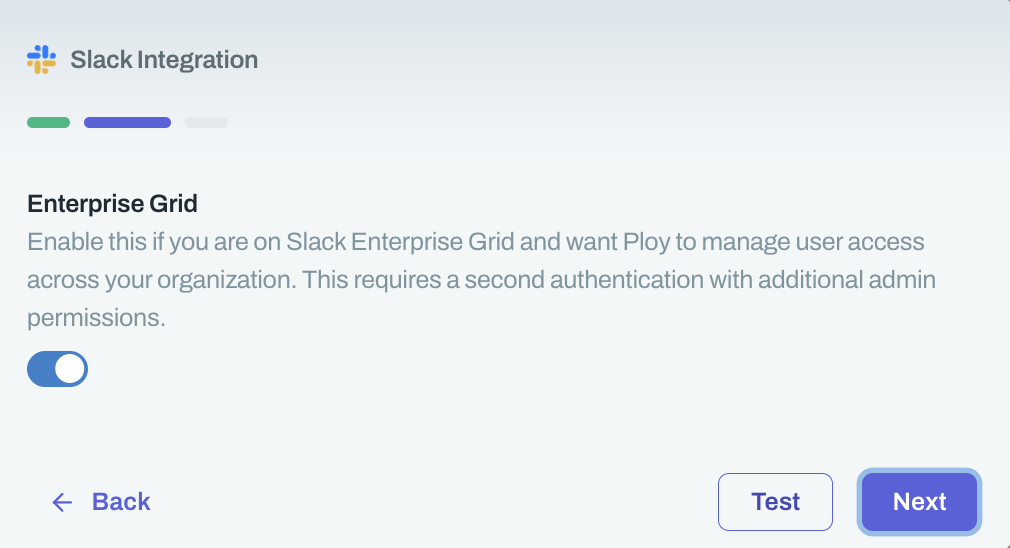Viewport: 1010px width, 548px height.
Task: Click the word 'permissions.' in the description
Action: coord(96,318)
